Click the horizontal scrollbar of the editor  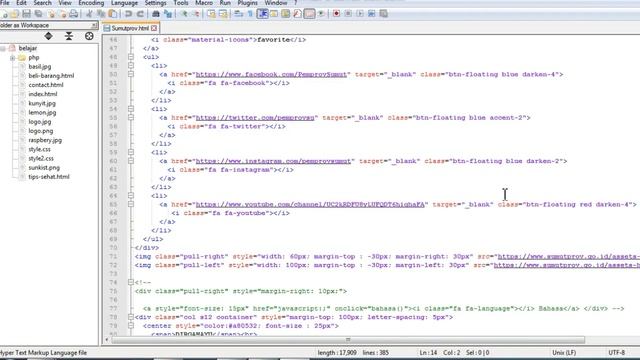pyautogui.click(x=348, y=340)
